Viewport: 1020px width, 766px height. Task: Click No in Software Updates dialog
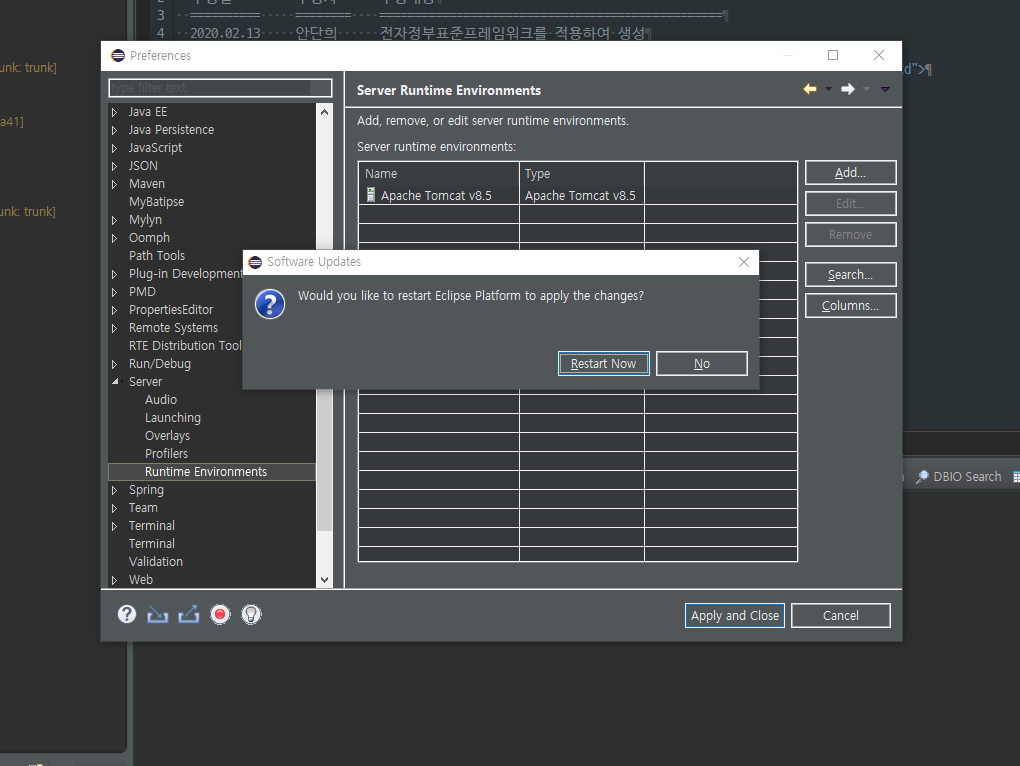click(x=701, y=364)
